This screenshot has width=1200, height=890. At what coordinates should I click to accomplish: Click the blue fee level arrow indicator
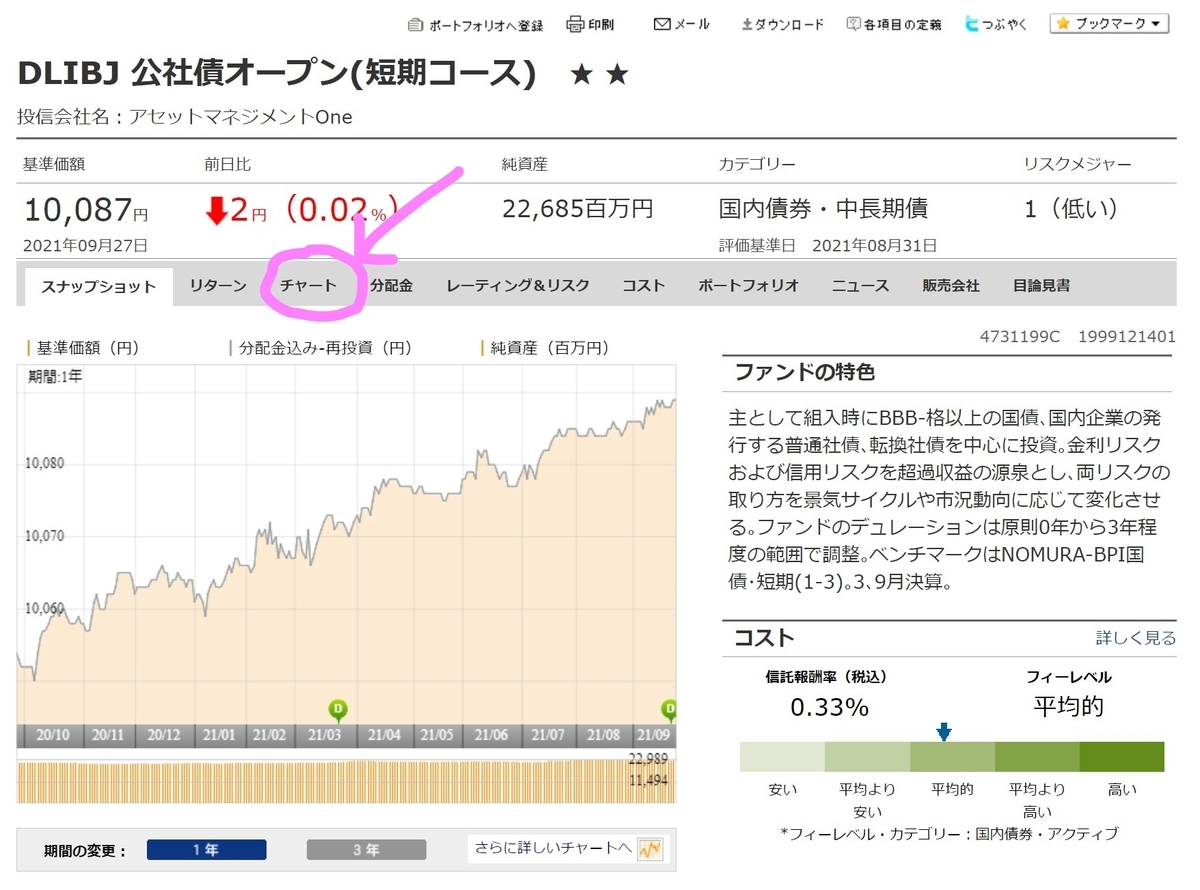(x=943, y=733)
